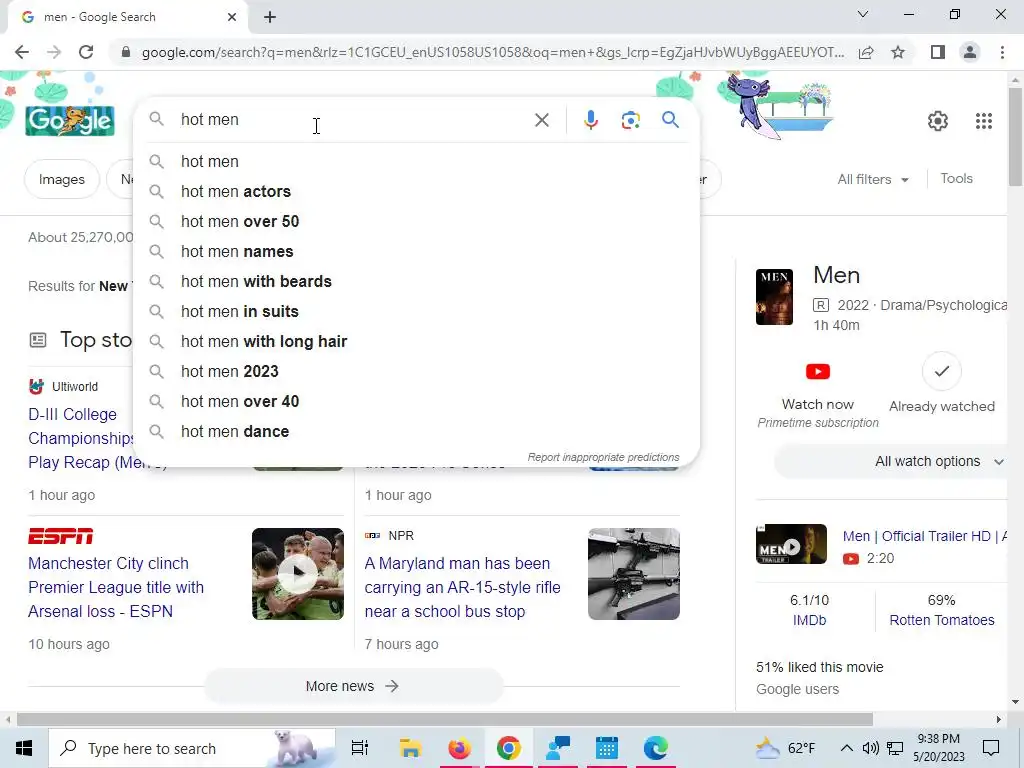Open the Google apps grid
Viewport: 1024px width, 768px height.
tap(984, 121)
